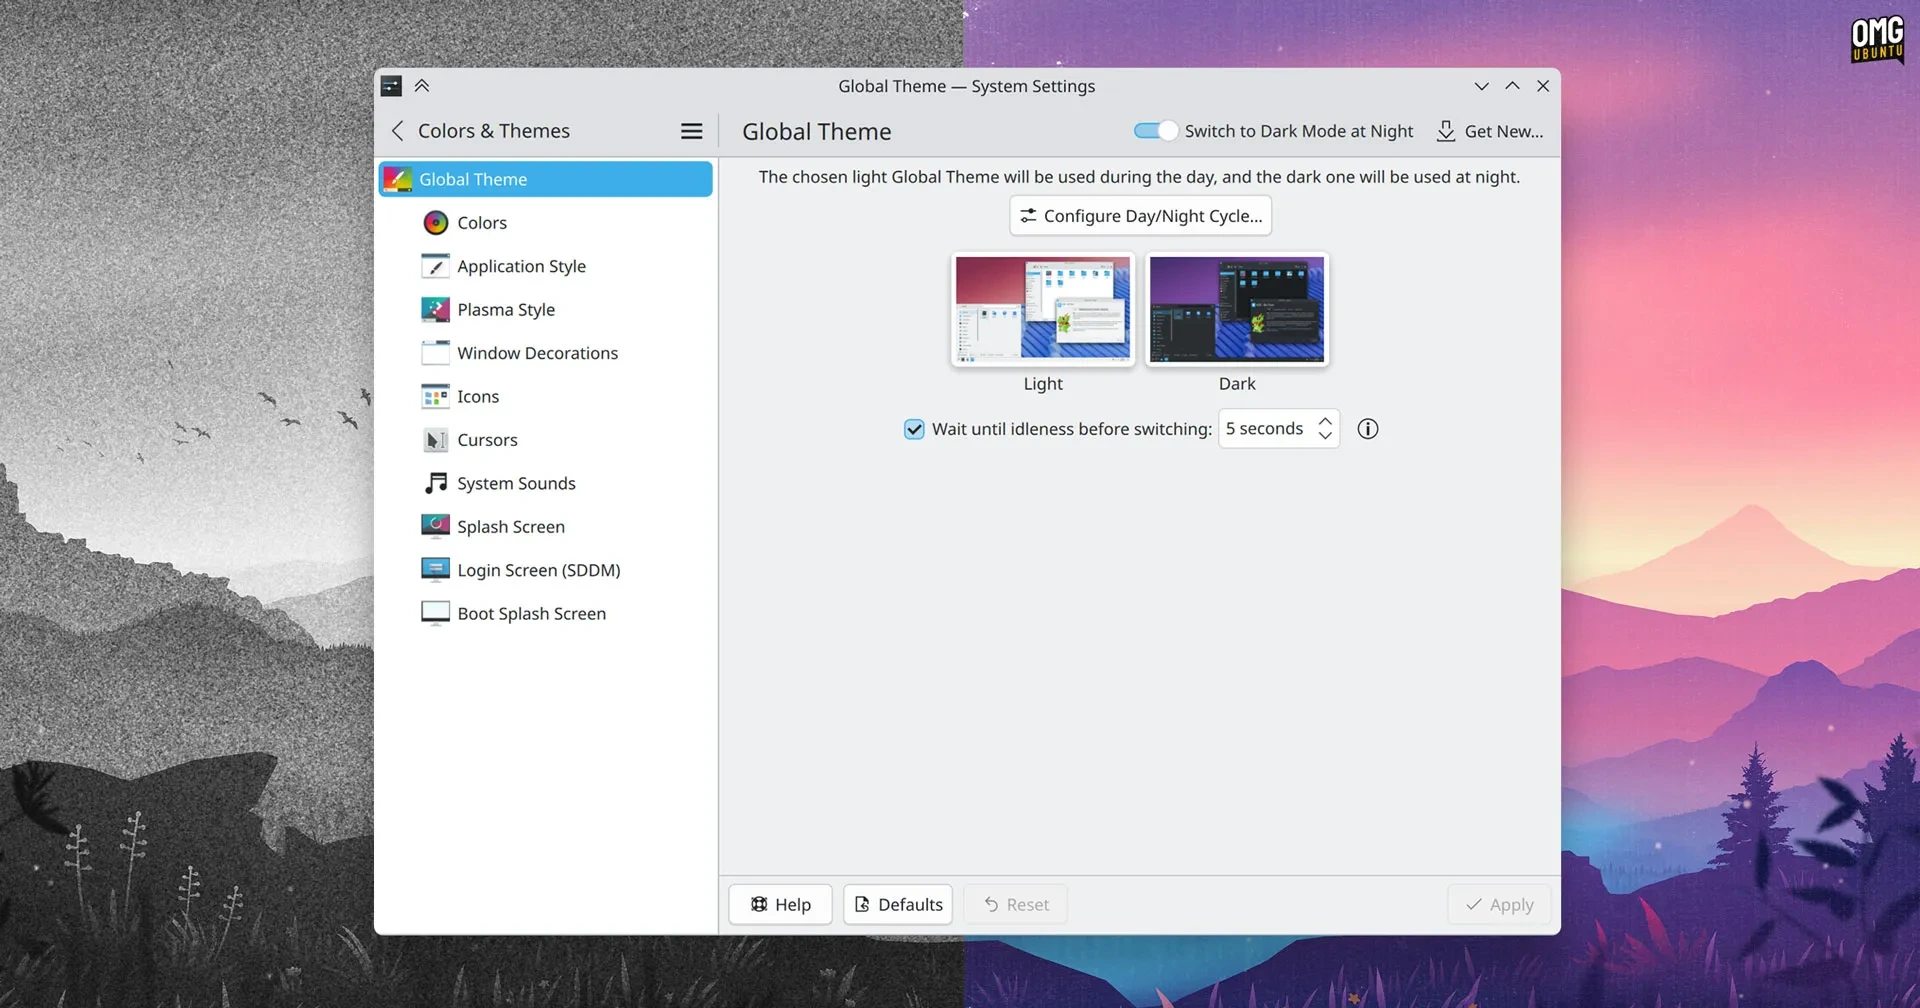
Task: Increase idle seconds with up arrow
Action: [x=1325, y=421]
